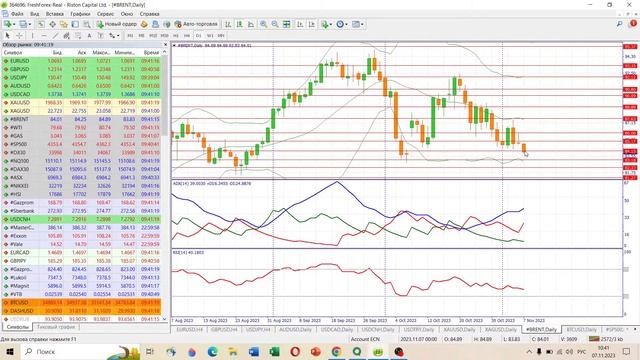The image size is (640, 360).
Task: Select the M15 timeframe button
Action: pyautogui.click(x=153, y=36)
